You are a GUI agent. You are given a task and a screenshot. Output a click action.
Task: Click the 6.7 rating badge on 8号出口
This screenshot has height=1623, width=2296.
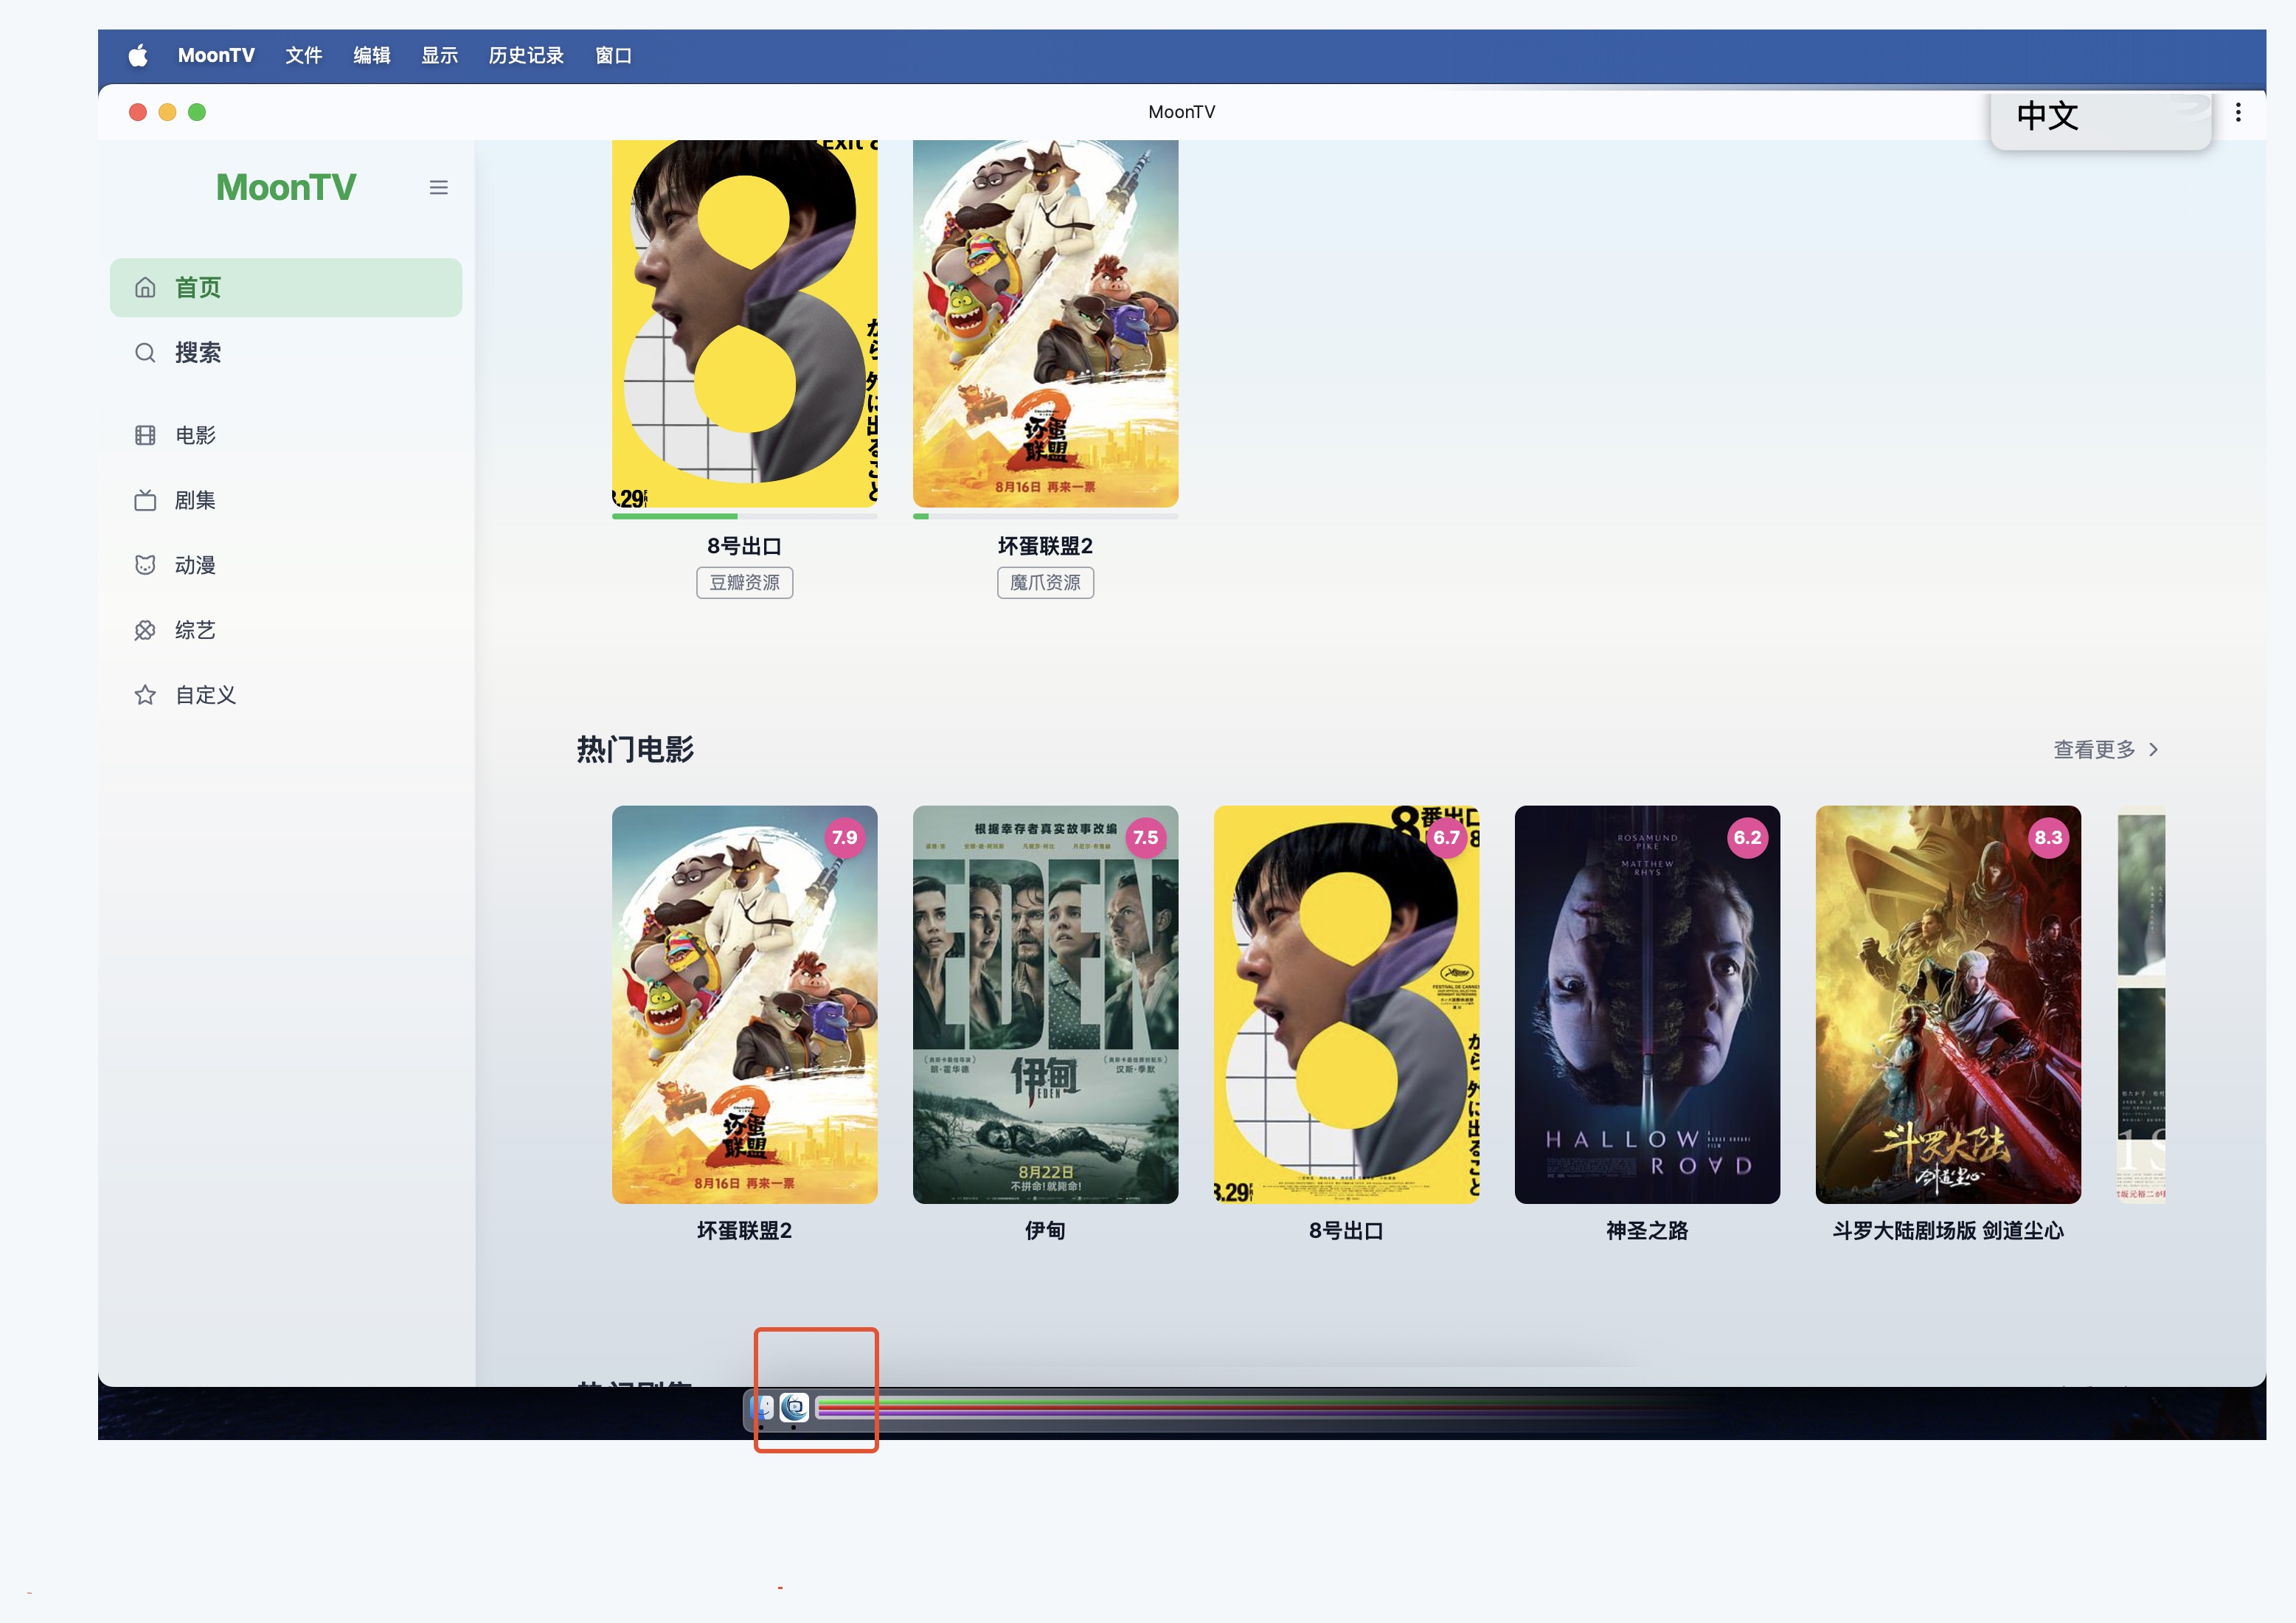[1447, 838]
